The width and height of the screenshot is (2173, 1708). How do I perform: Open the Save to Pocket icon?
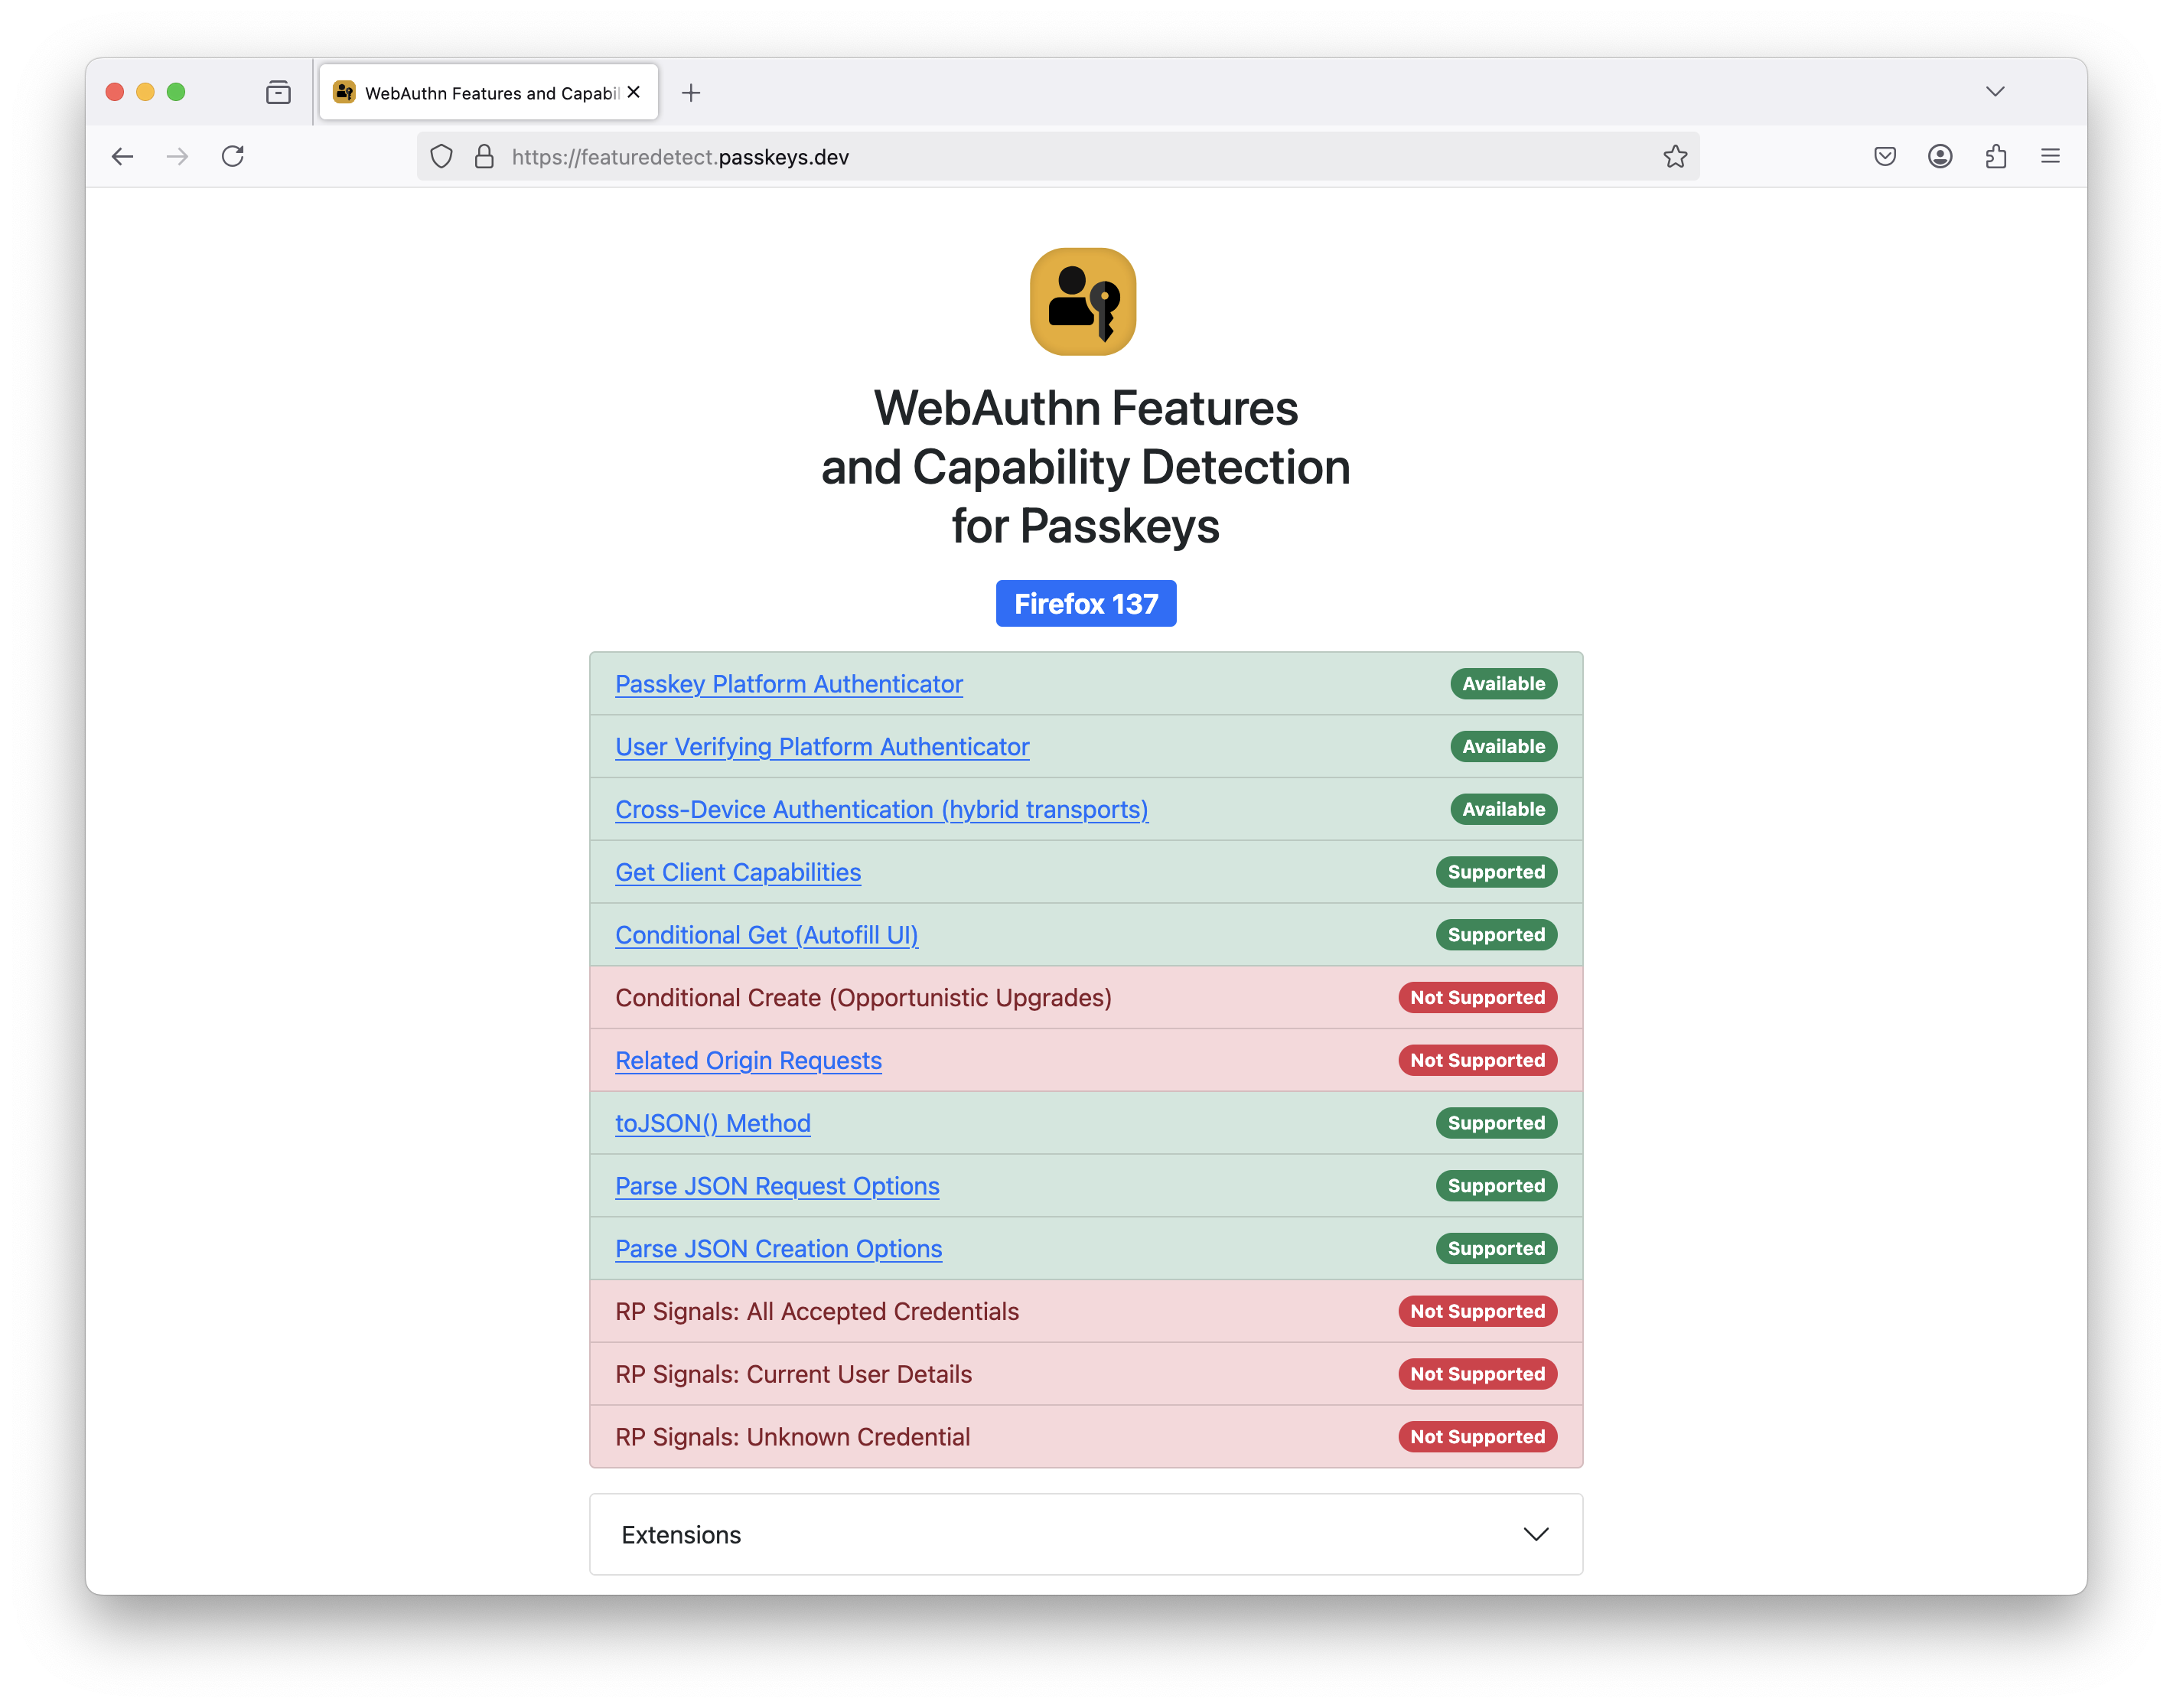click(1885, 156)
